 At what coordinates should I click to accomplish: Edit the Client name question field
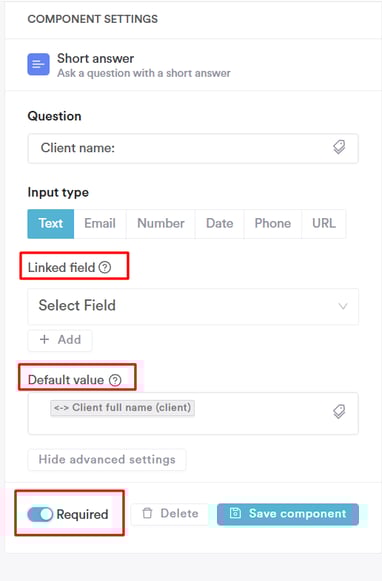193,148
